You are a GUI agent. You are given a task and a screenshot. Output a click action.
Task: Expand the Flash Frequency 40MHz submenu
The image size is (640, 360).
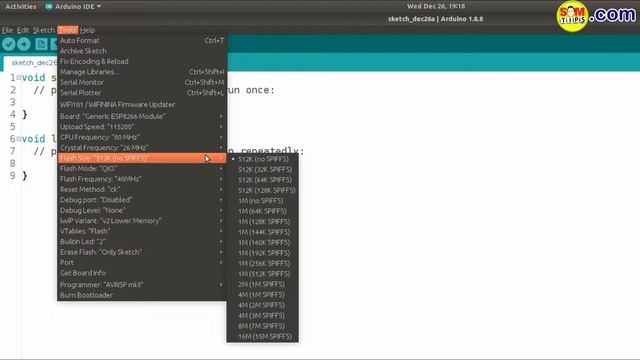[142, 179]
